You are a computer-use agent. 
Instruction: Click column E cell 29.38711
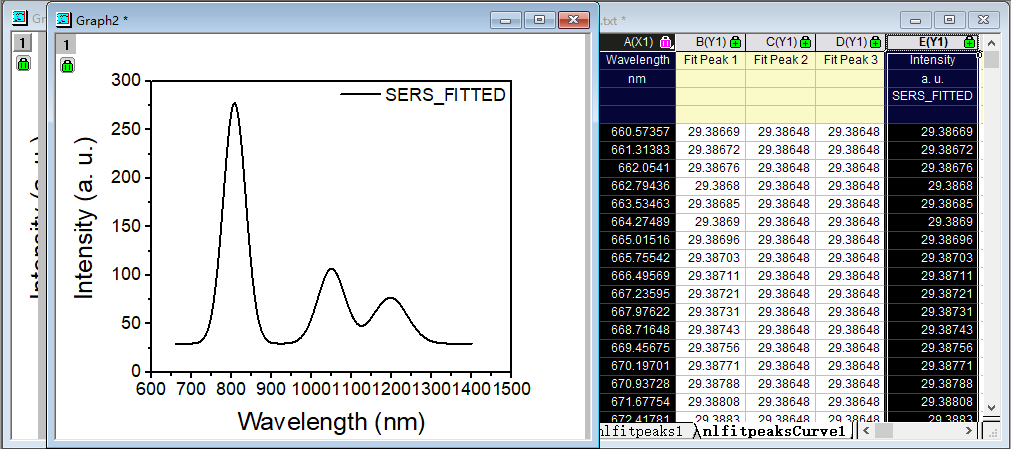click(x=932, y=275)
